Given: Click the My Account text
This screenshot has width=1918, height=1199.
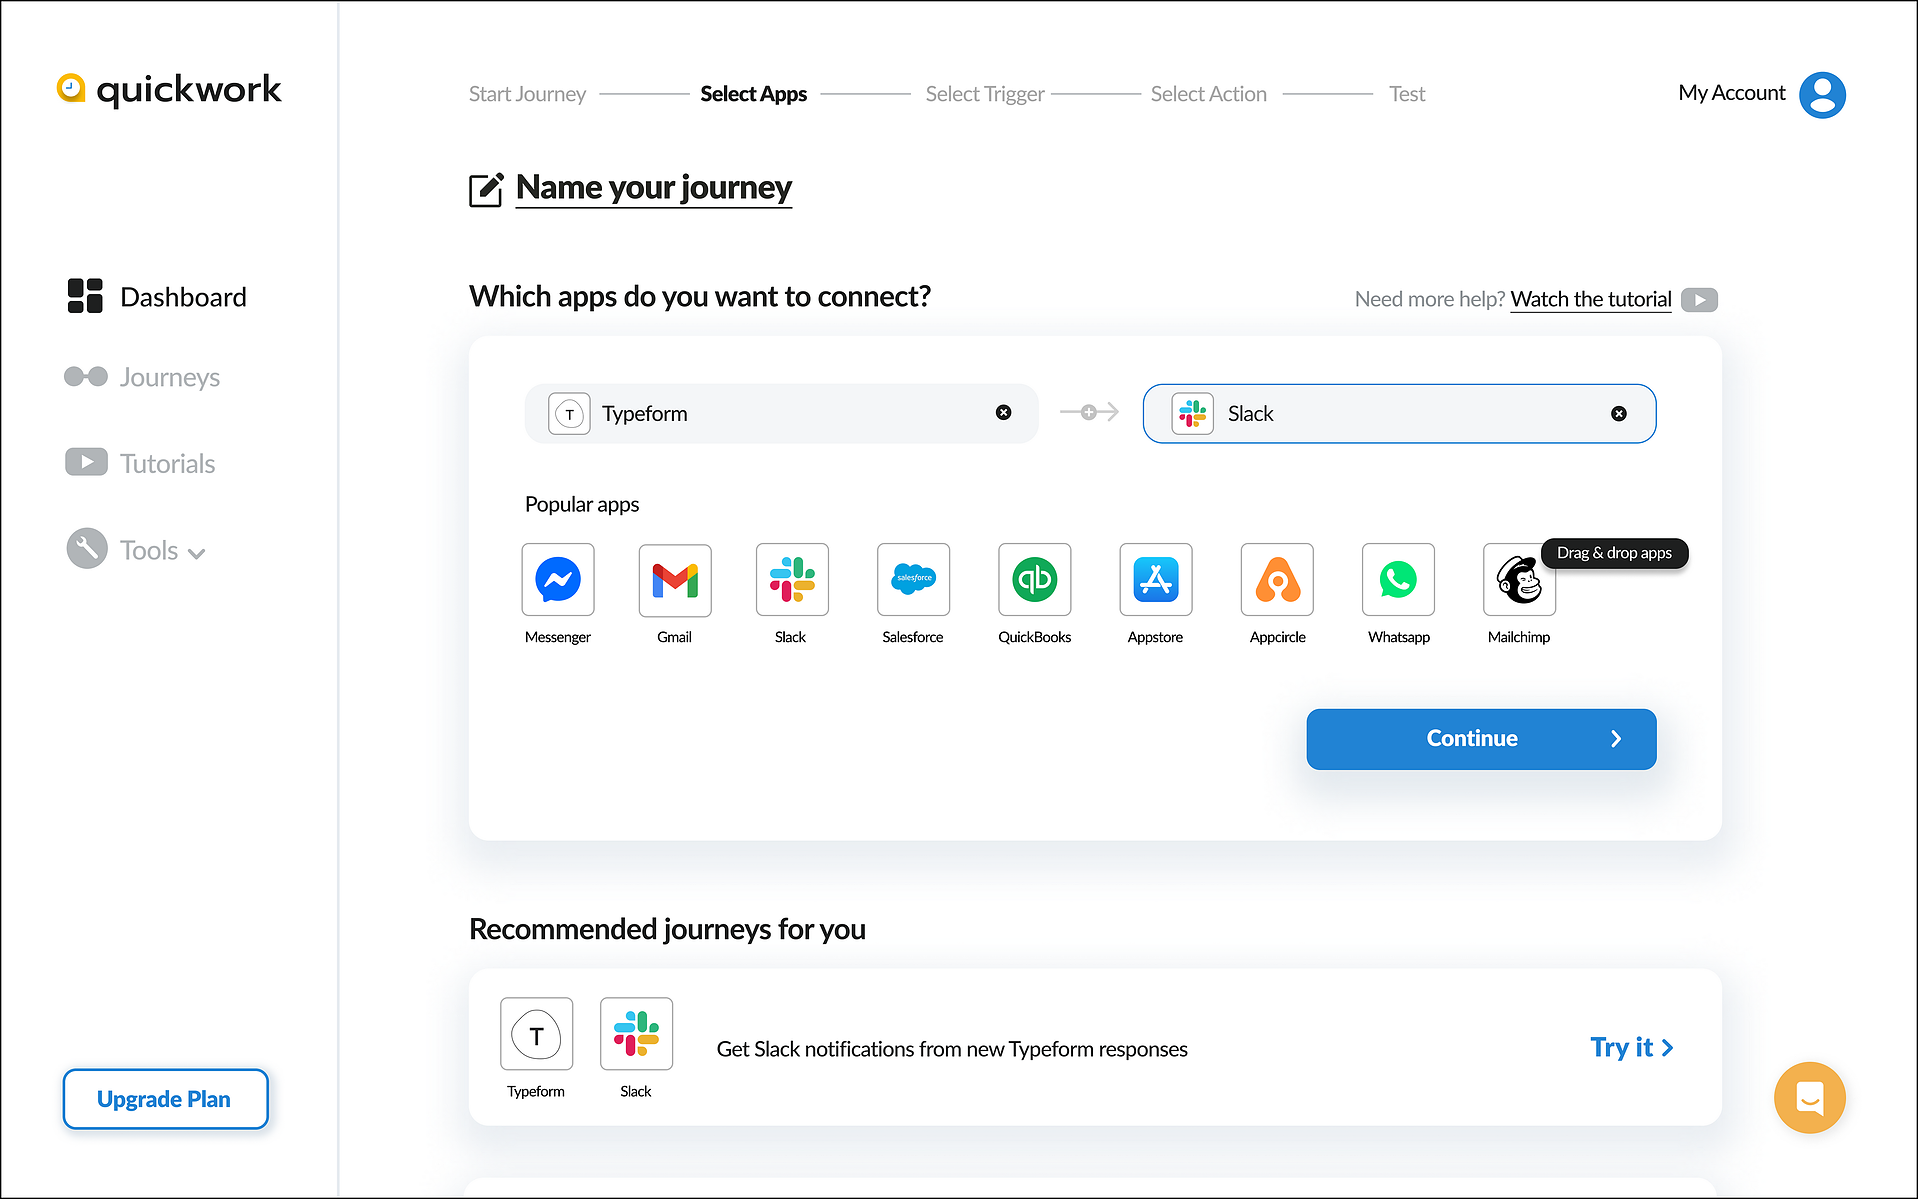Looking at the screenshot, I should [1732, 93].
